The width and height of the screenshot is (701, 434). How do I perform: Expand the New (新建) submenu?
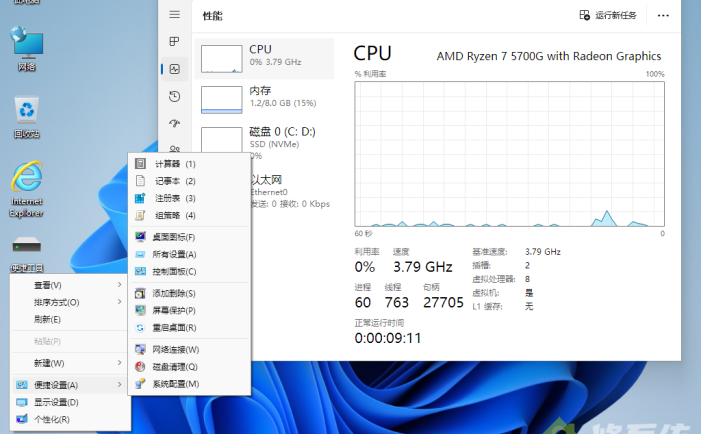70,363
